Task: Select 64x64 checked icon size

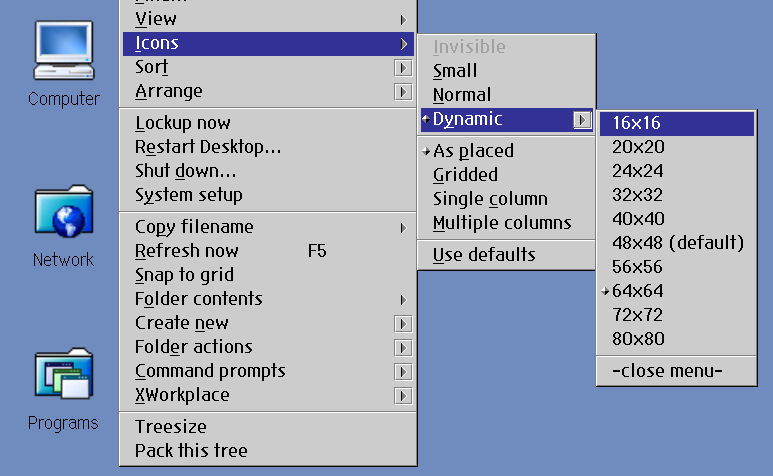Action: tap(638, 291)
